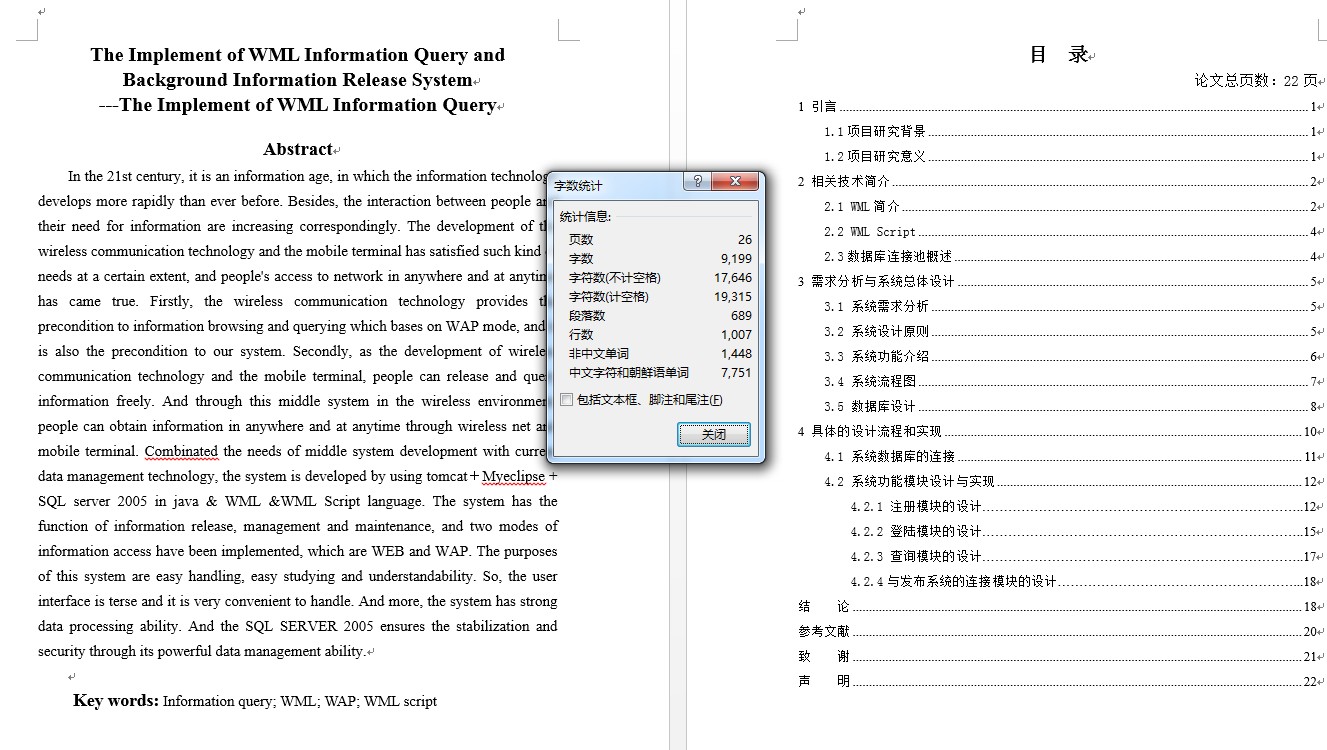Click the misspelled word Combinated
Screen dimensions: 1327x750
coord(181,451)
